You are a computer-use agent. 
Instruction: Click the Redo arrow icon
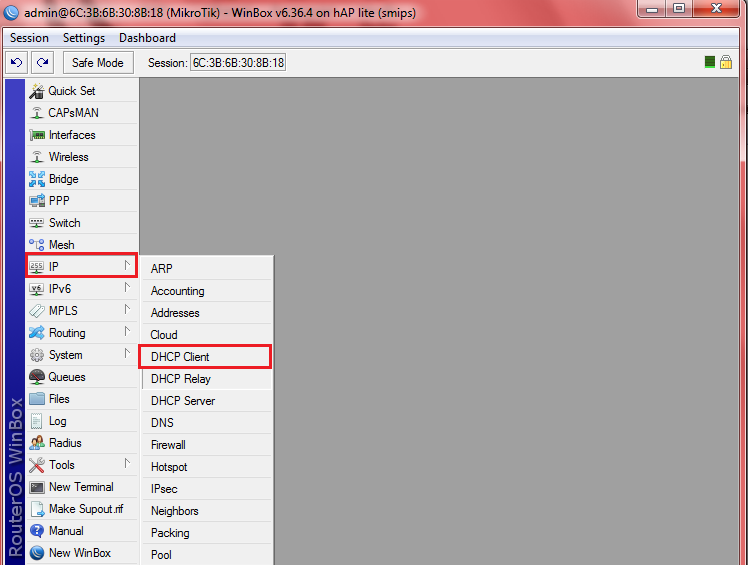pyautogui.click(x=42, y=63)
